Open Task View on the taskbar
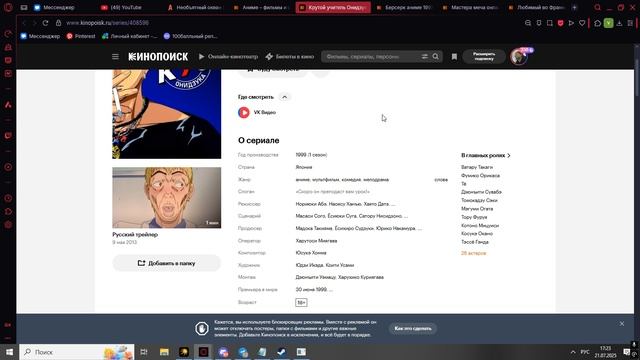Screen dimensions: 640x360 click(144, 352)
